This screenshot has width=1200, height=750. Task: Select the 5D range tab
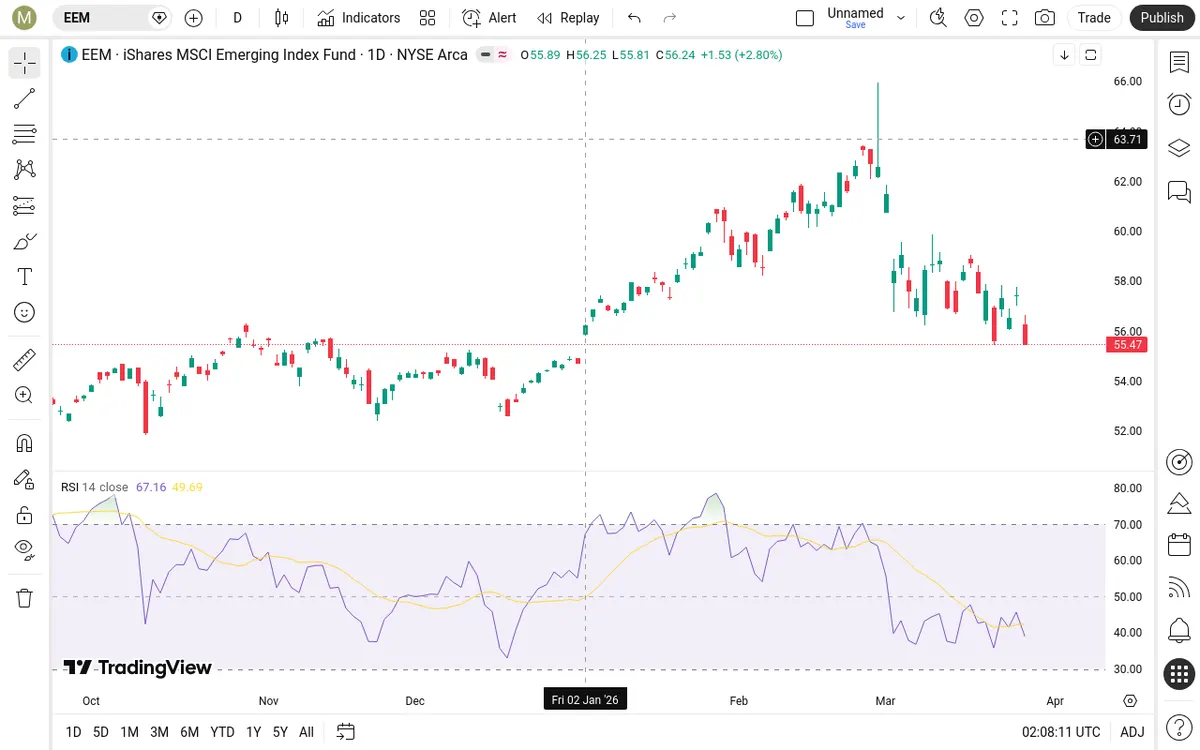click(x=101, y=732)
